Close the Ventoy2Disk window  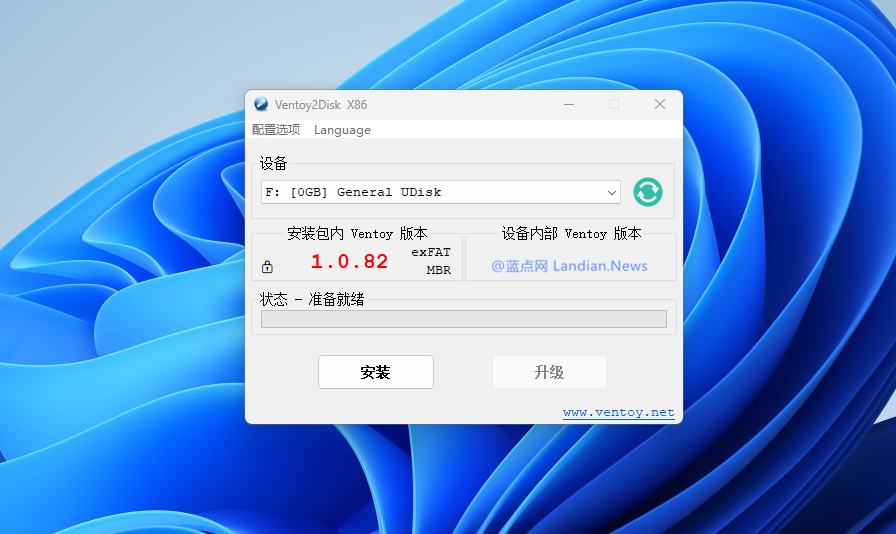click(660, 104)
